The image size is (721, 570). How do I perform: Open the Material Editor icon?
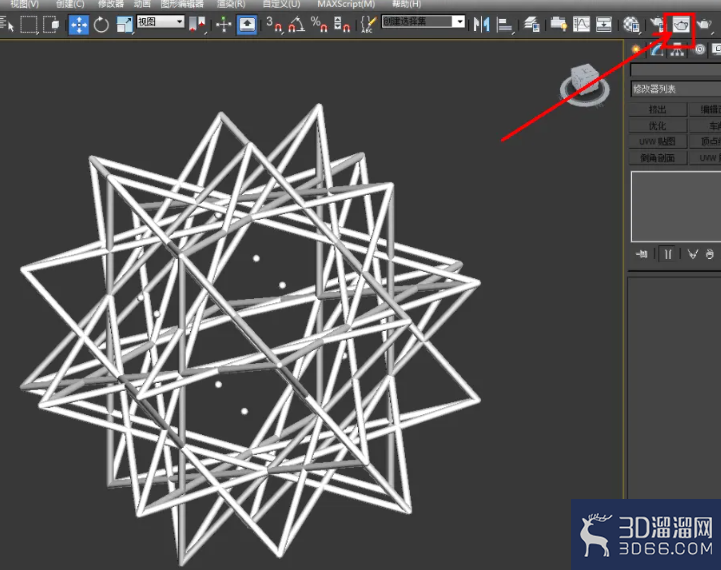pos(631,24)
